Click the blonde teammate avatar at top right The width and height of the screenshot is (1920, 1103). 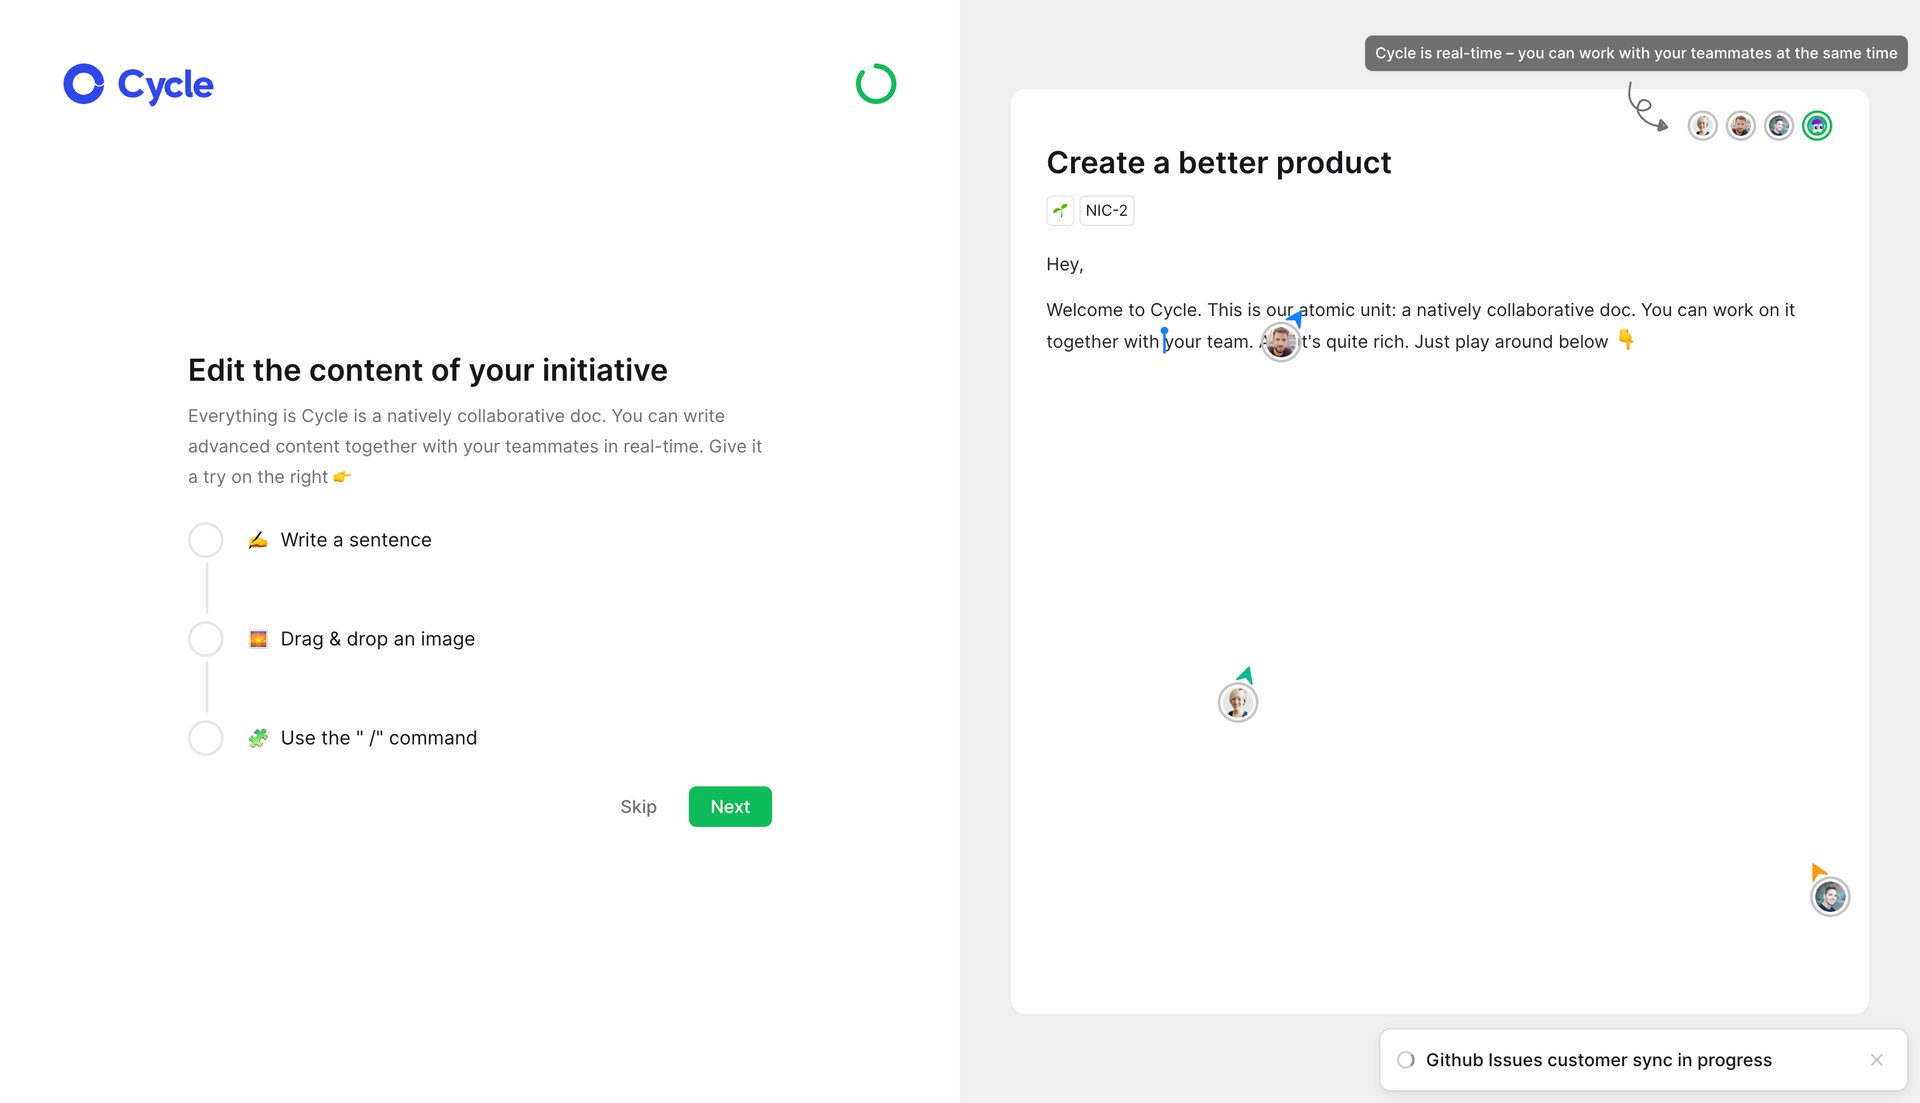tap(1702, 126)
